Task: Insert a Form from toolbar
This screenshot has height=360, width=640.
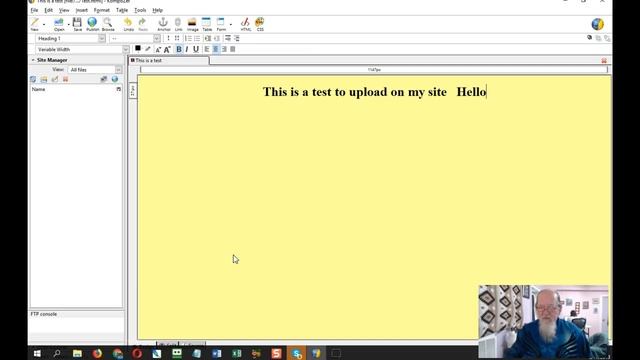Action: click(x=221, y=24)
